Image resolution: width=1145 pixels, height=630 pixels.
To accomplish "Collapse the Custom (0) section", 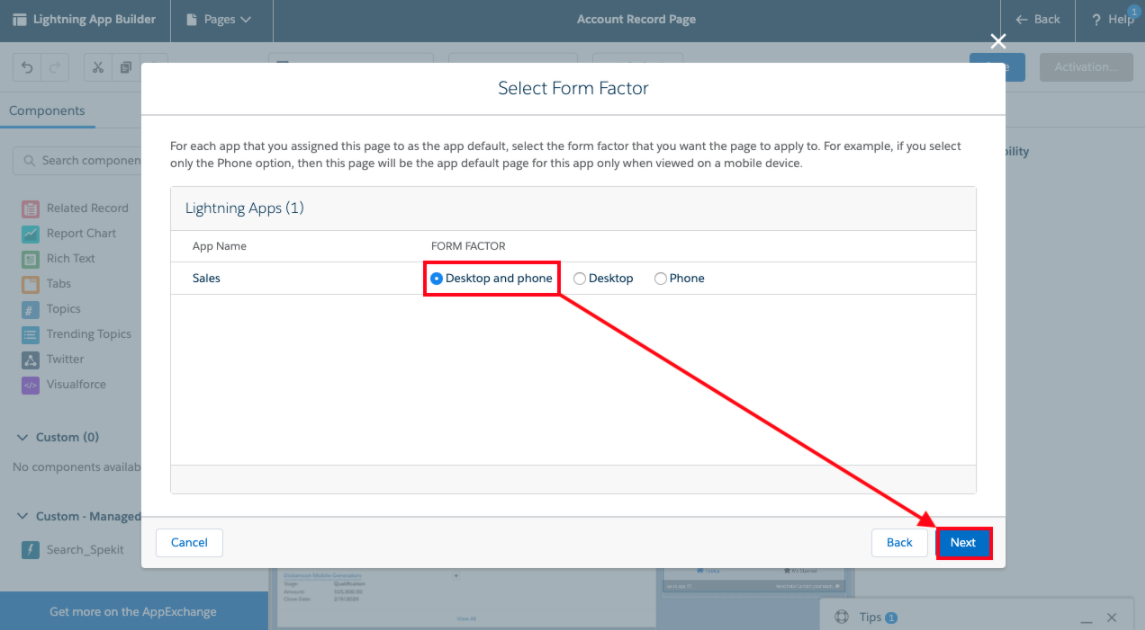I will pyautogui.click(x=23, y=437).
